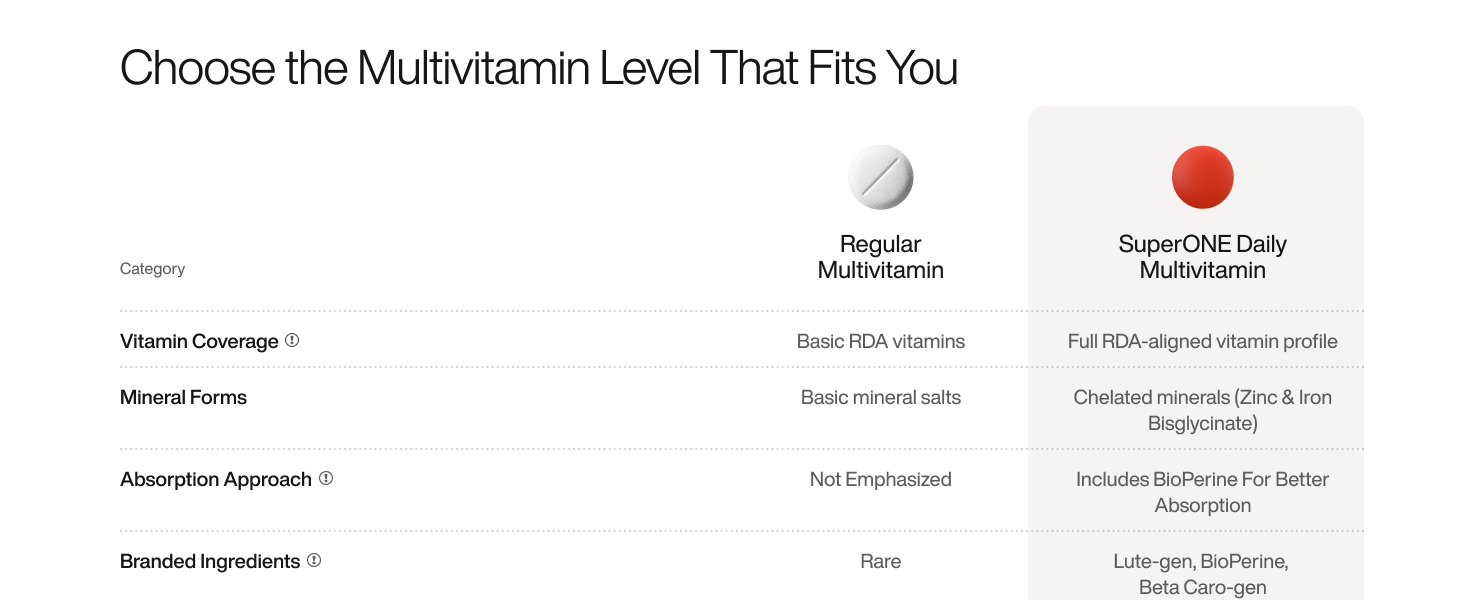Click 'Lute-gen, BioPerine, Beta Caro-gen' text
The image size is (1484, 600).
[1203, 574]
